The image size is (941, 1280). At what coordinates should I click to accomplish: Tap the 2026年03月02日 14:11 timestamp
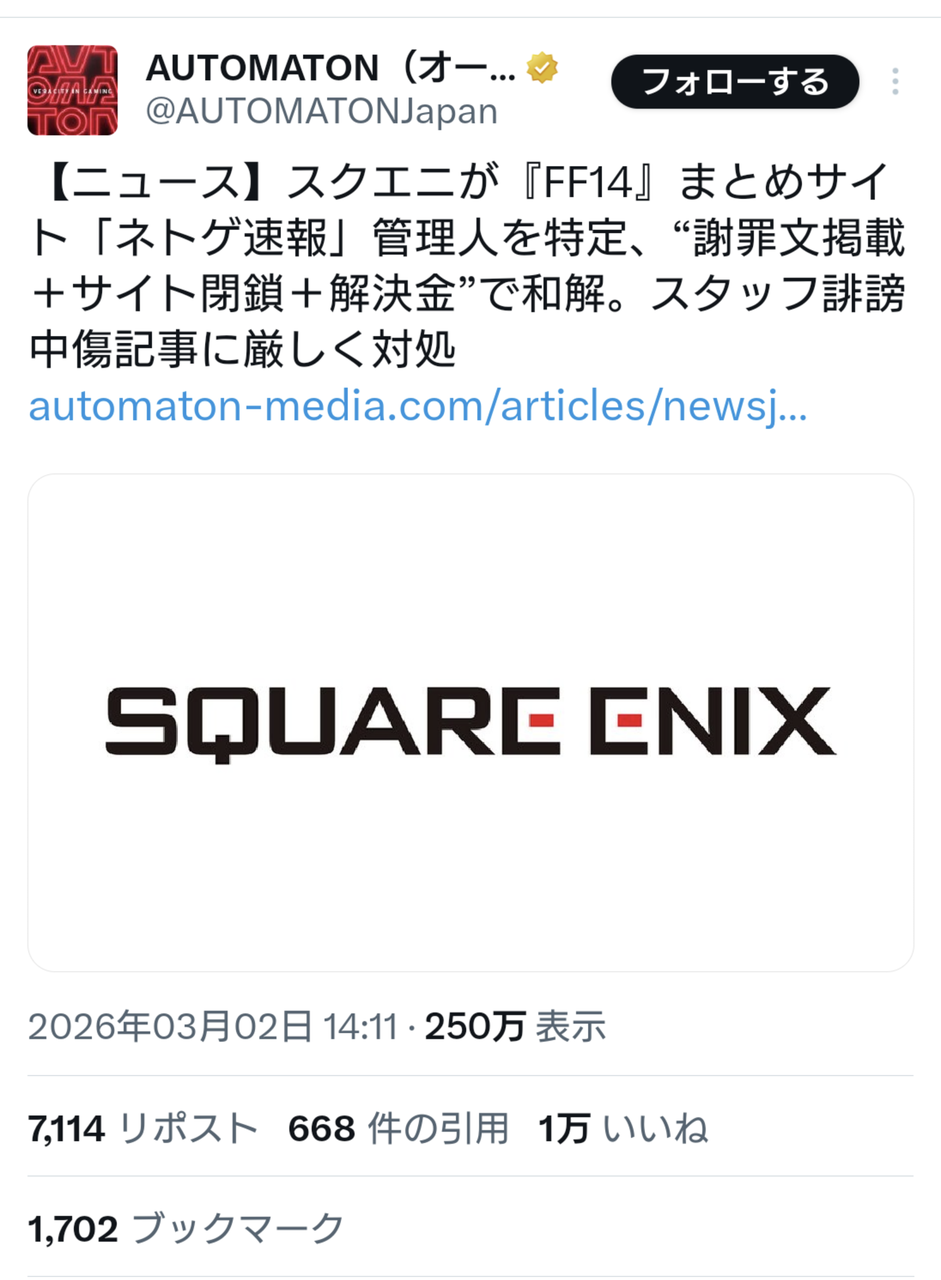coord(213,1026)
